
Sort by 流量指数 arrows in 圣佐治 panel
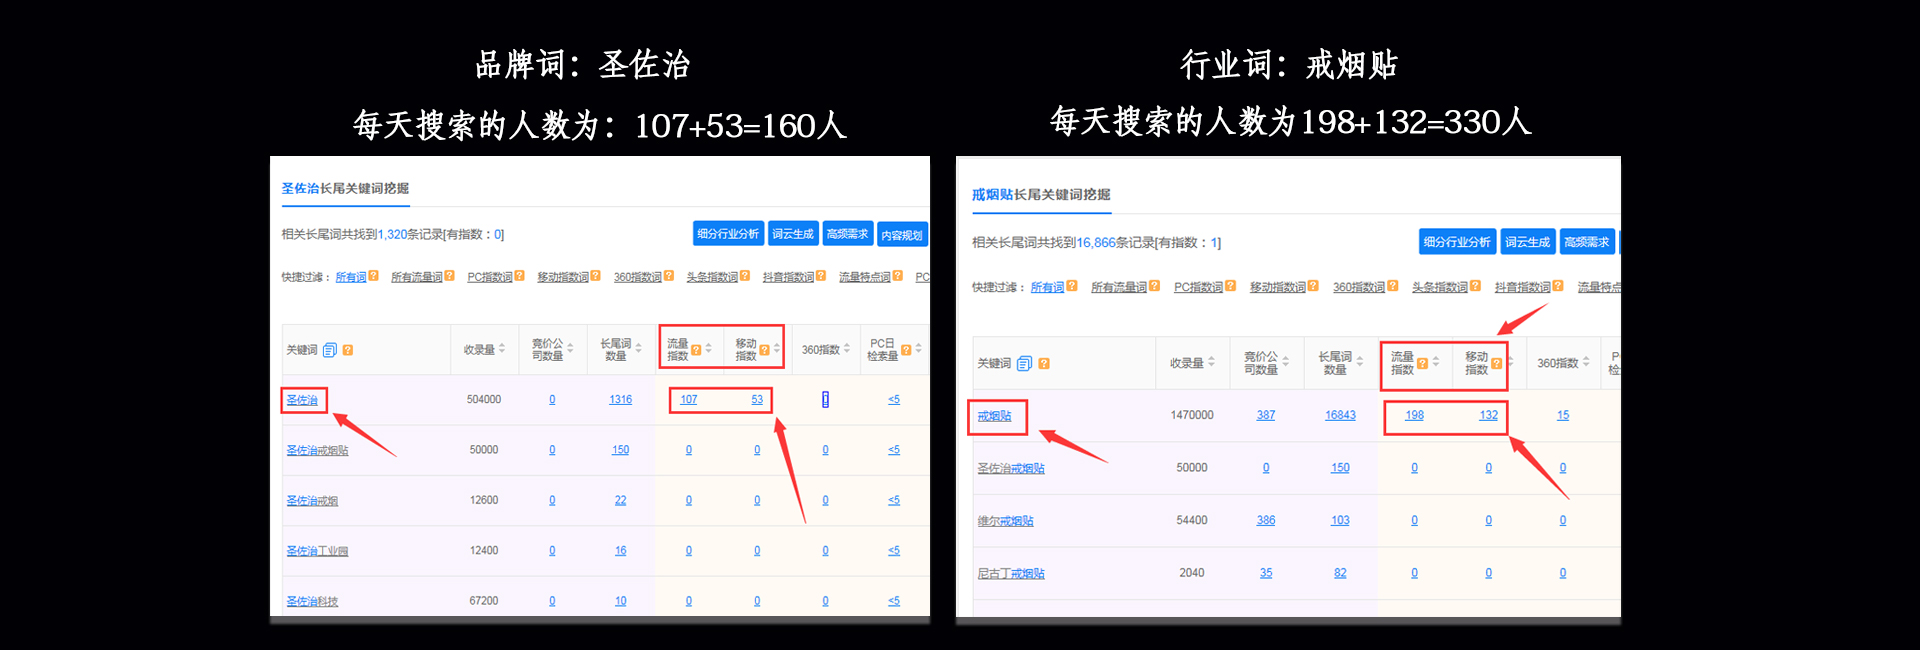[708, 349]
